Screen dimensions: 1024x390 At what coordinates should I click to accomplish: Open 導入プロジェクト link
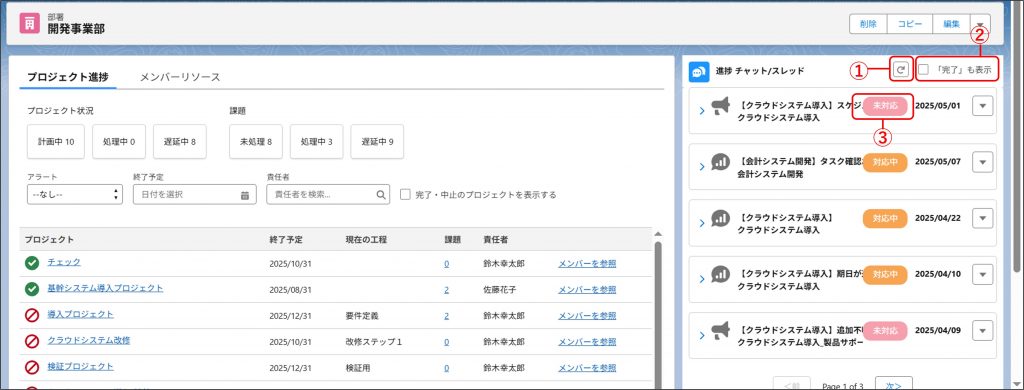tap(80, 314)
